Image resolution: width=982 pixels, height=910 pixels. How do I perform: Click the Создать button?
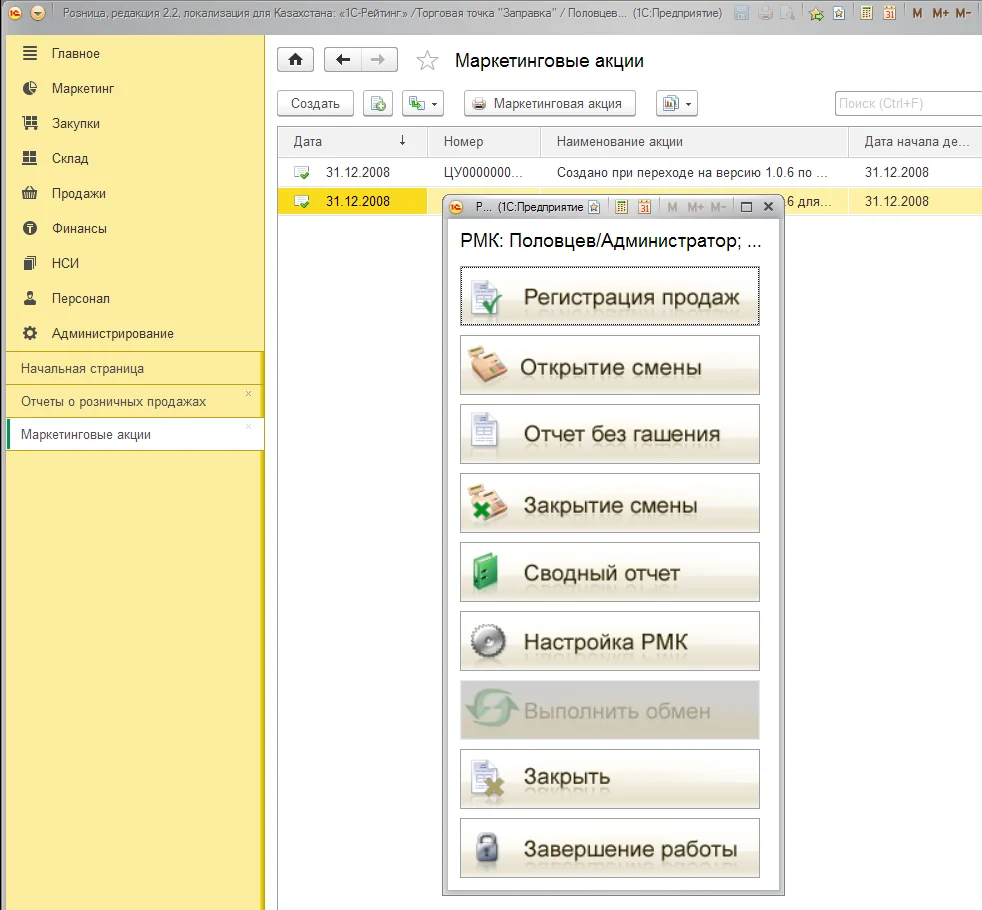pos(315,103)
